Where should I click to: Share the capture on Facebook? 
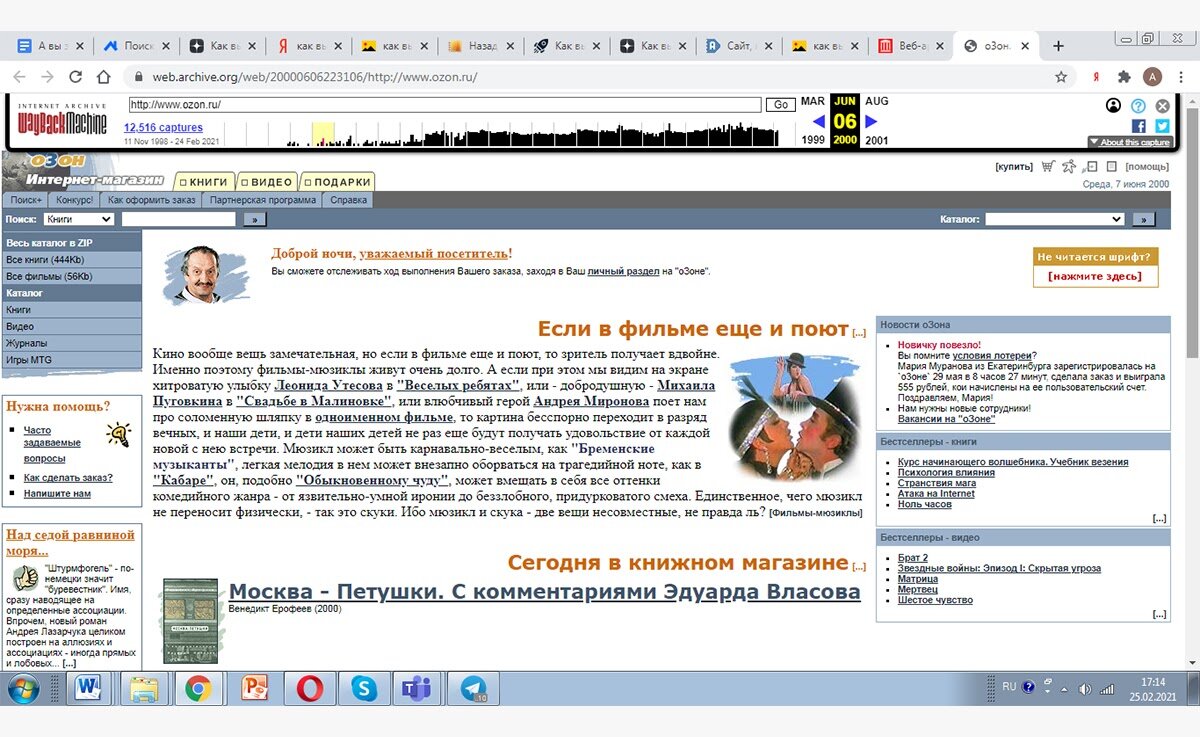coord(1139,125)
